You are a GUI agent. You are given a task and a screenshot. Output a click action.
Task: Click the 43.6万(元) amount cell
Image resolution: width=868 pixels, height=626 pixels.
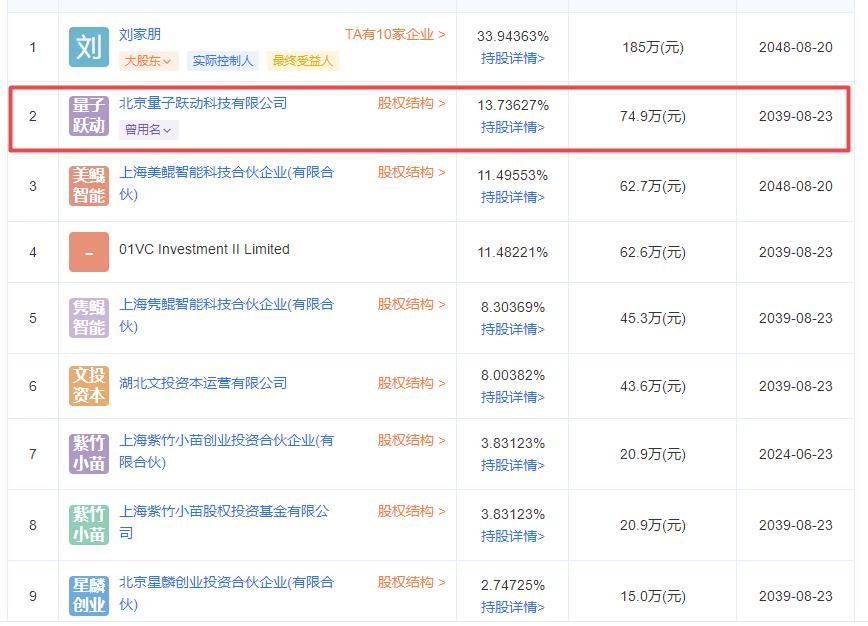pos(653,386)
